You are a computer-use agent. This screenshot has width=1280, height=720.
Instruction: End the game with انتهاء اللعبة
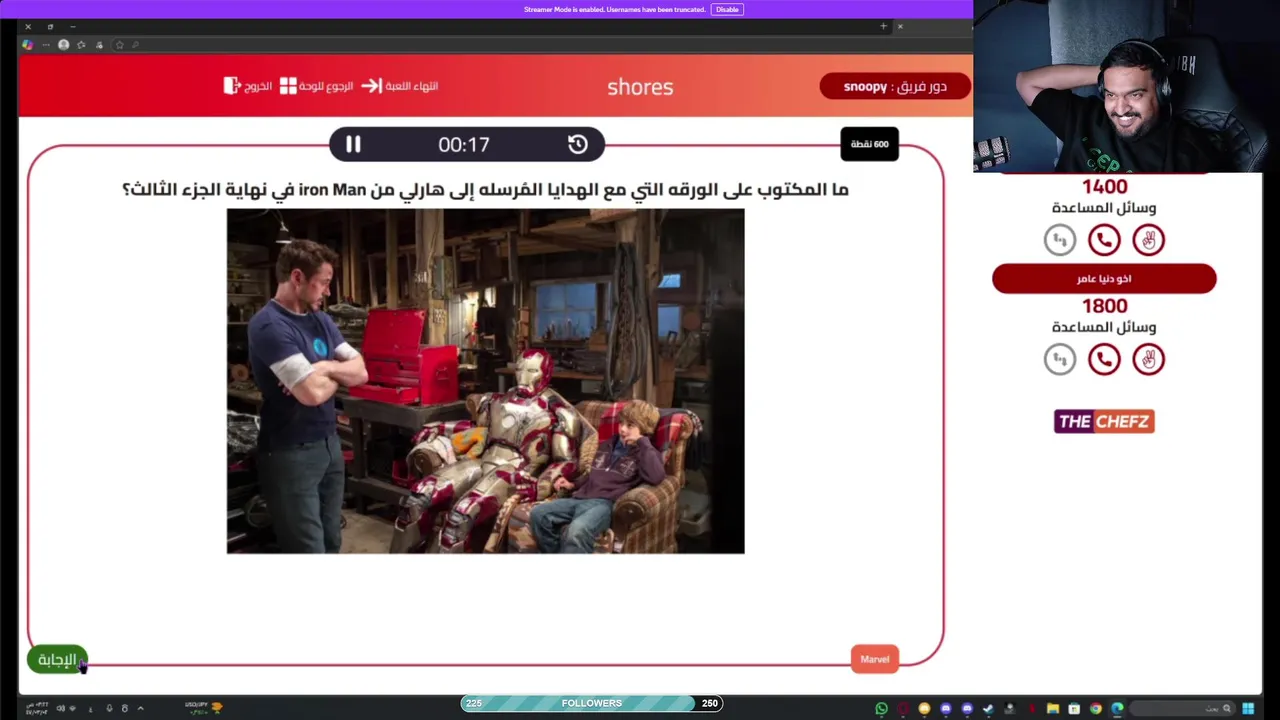pyautogui.click(x=412, y=86)
